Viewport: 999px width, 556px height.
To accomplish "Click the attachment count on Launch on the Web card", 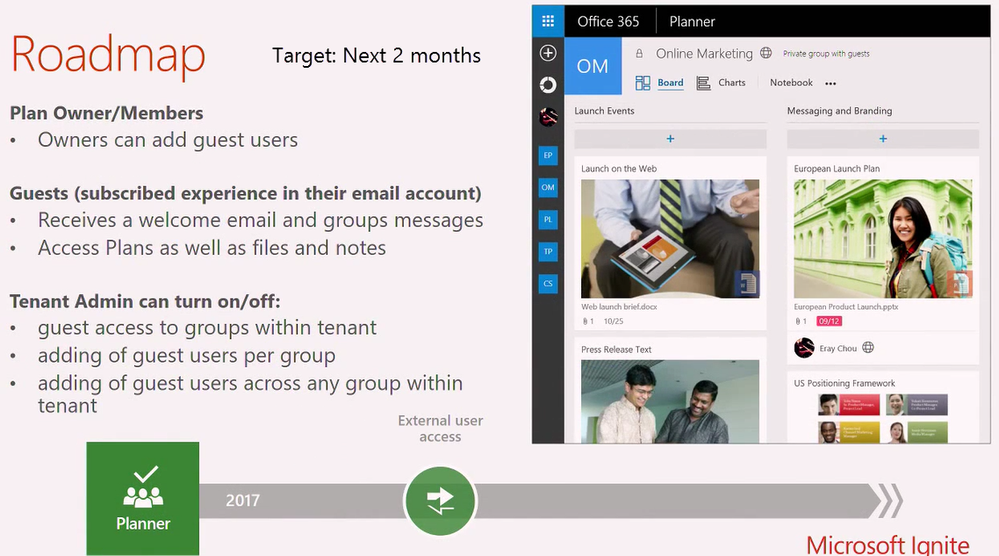I will [588, 322].
